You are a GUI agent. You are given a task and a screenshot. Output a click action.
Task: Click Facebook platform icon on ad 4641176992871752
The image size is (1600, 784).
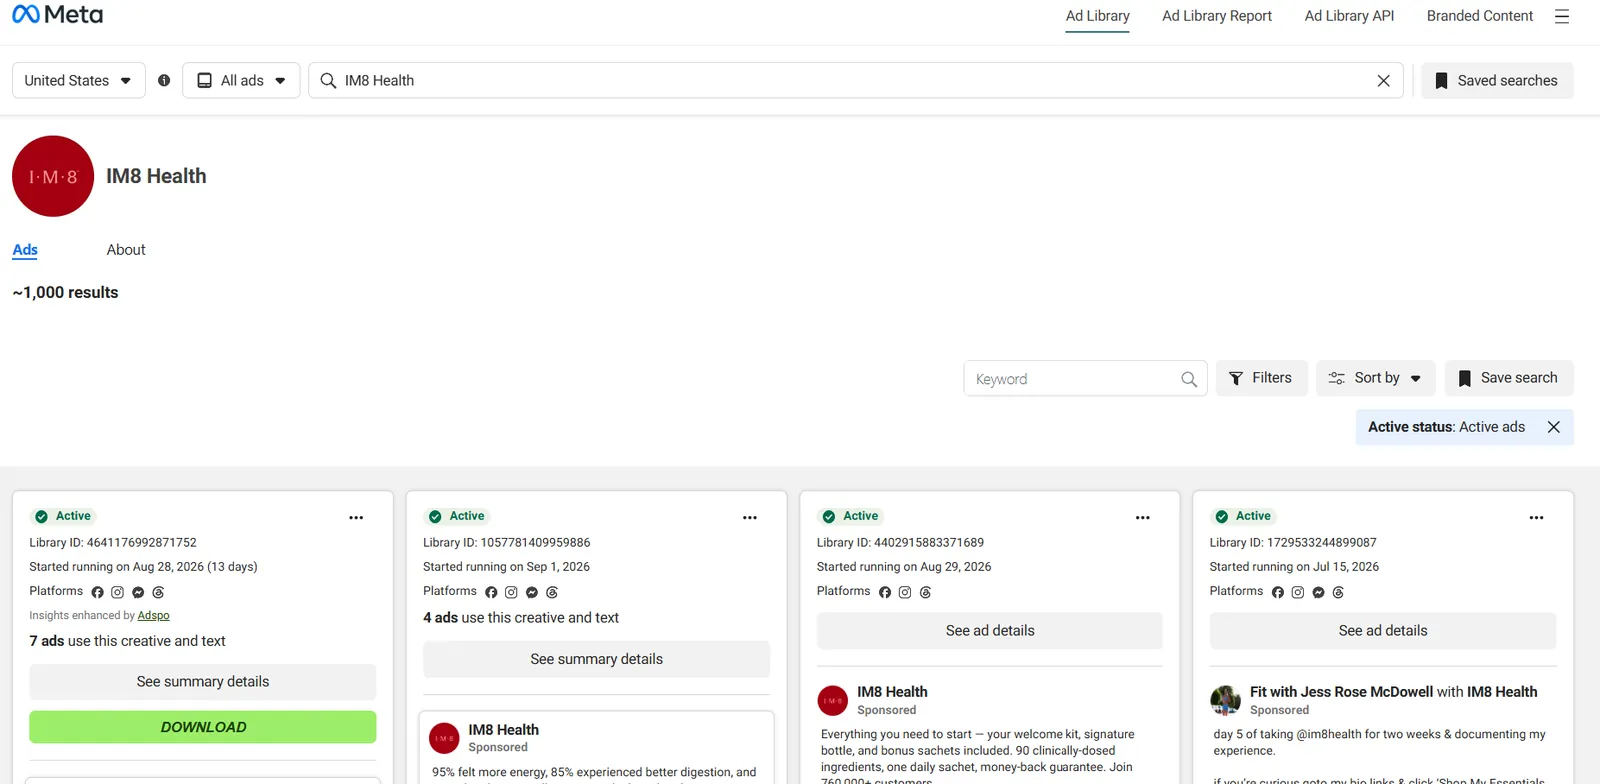pyautogui.click(x=97, y=592)
